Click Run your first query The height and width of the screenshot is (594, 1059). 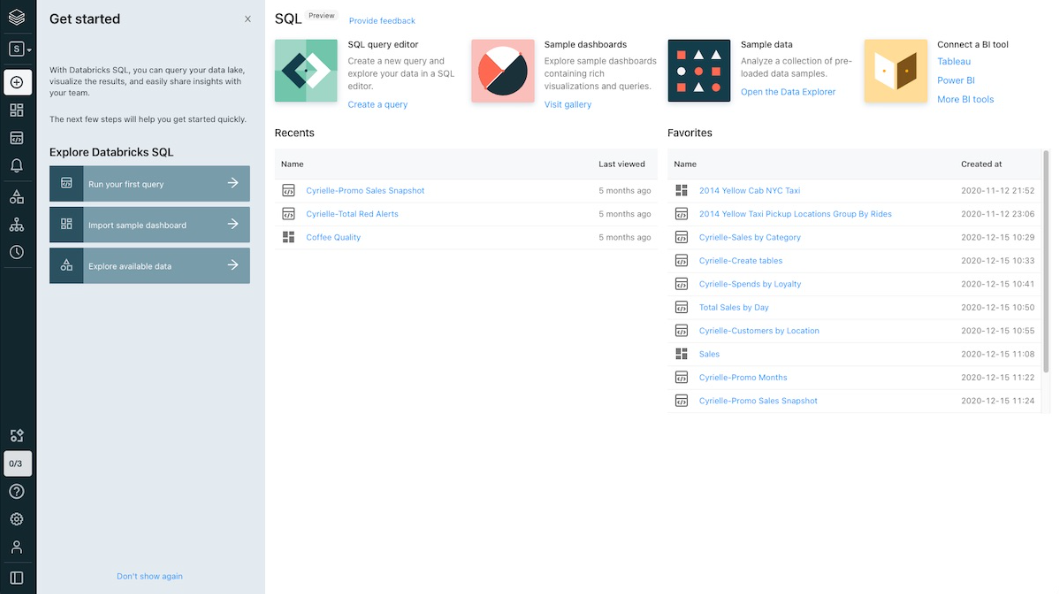[149, 184]
